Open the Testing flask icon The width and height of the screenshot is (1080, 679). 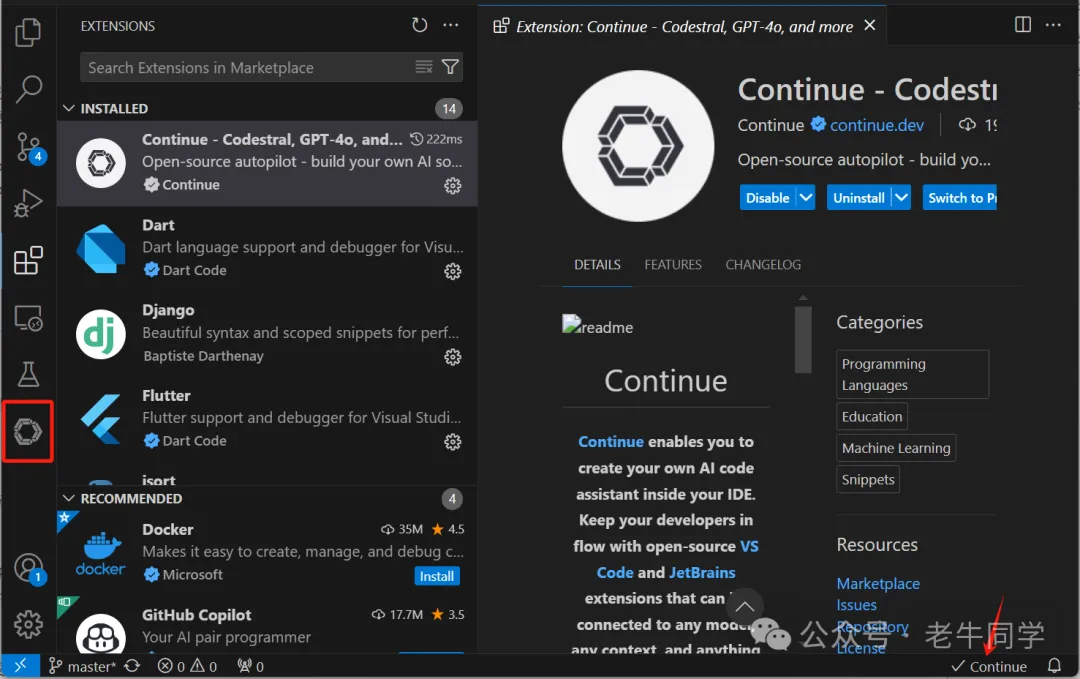28,374
